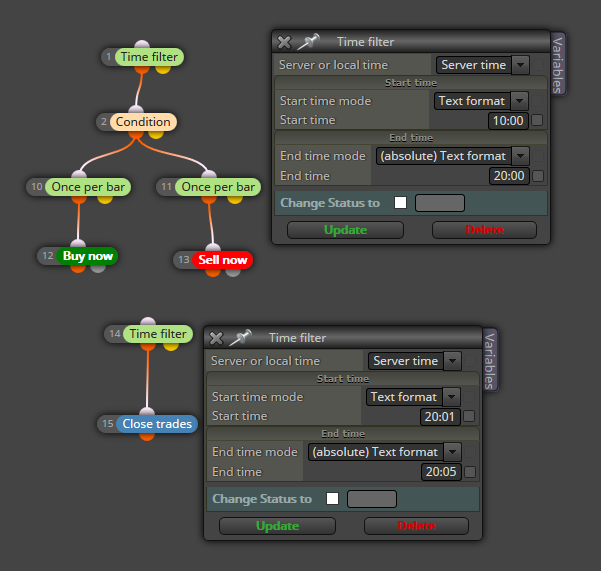601x571 pixels.
Task: Select Once per bar block numbered 11
Action: [218, 187]
